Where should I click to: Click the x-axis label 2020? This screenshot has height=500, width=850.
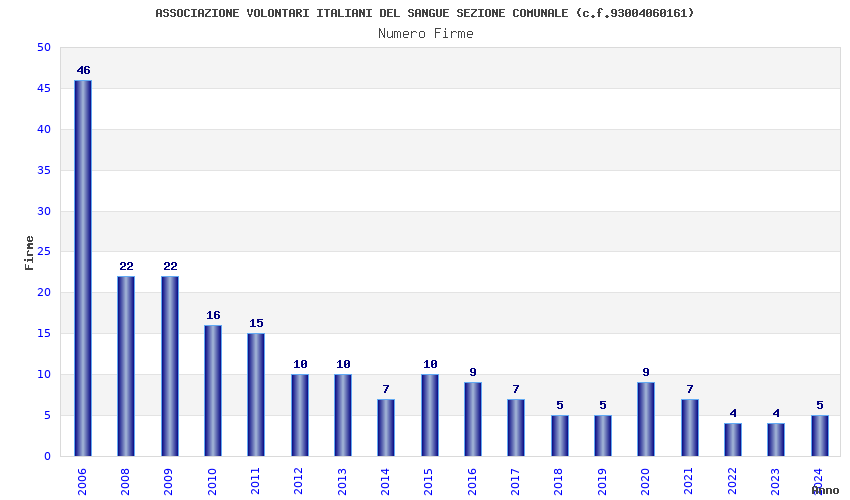(x=645, y=482)
